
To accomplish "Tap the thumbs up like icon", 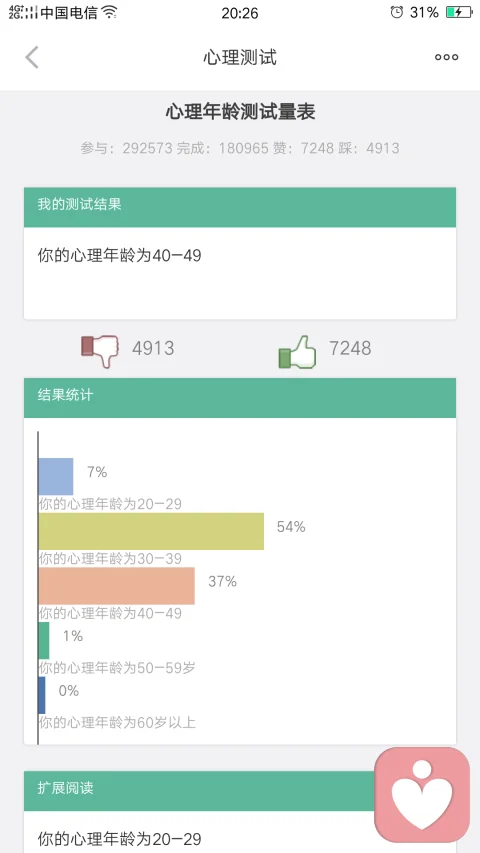I will 297,351.
